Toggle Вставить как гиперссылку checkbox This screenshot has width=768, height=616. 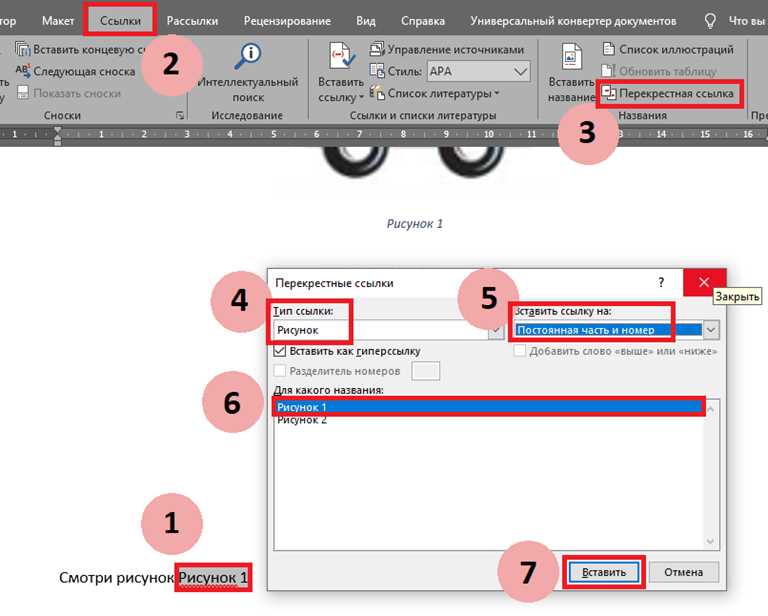(x=280, y=351)
